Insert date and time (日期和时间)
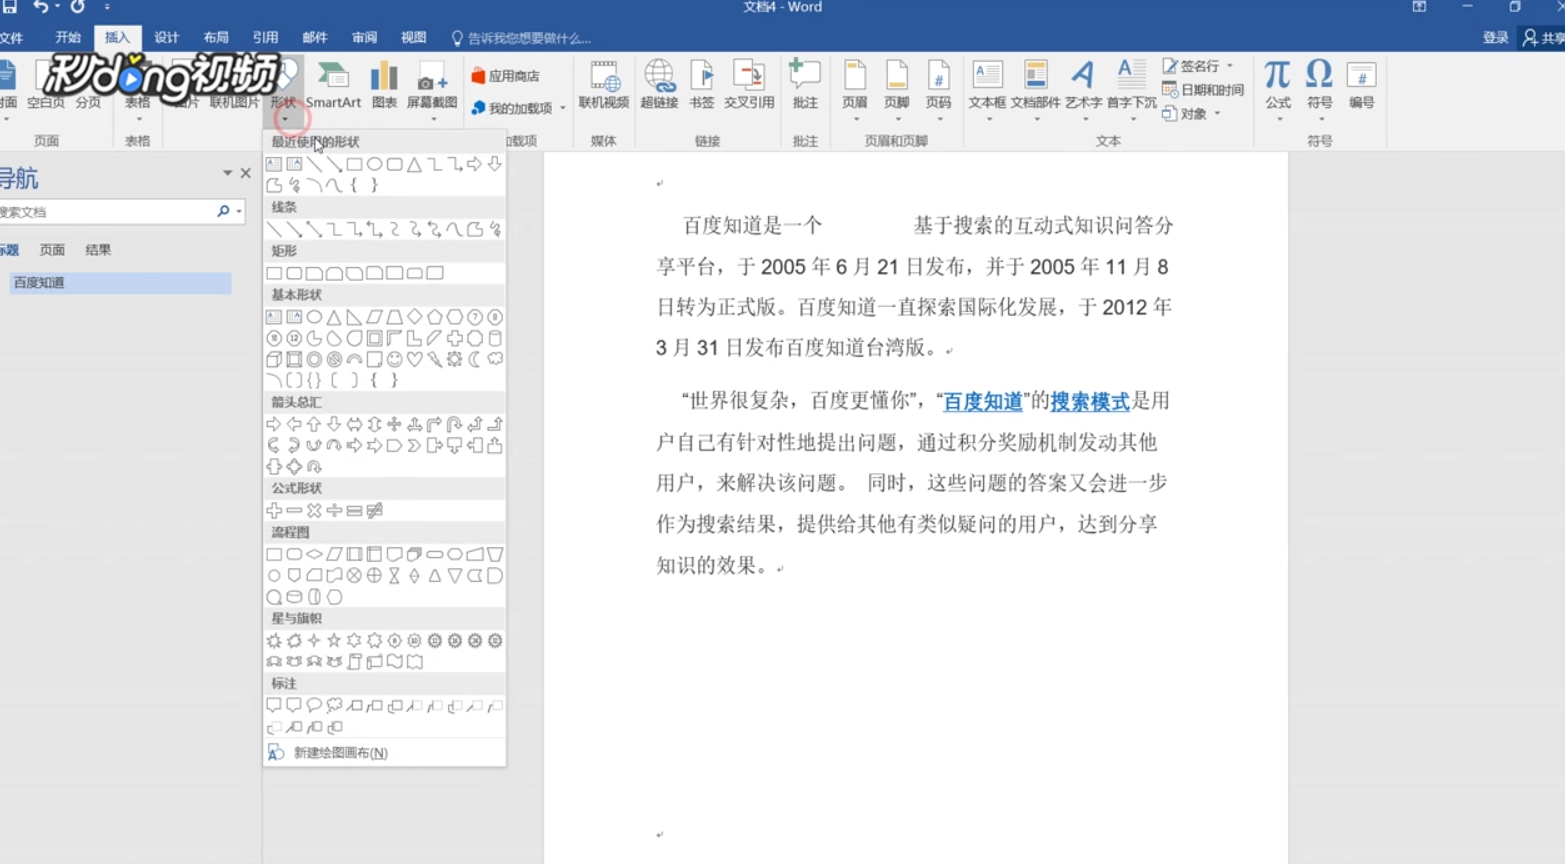Screen dimensions: 1565x864 point(1203,90)
